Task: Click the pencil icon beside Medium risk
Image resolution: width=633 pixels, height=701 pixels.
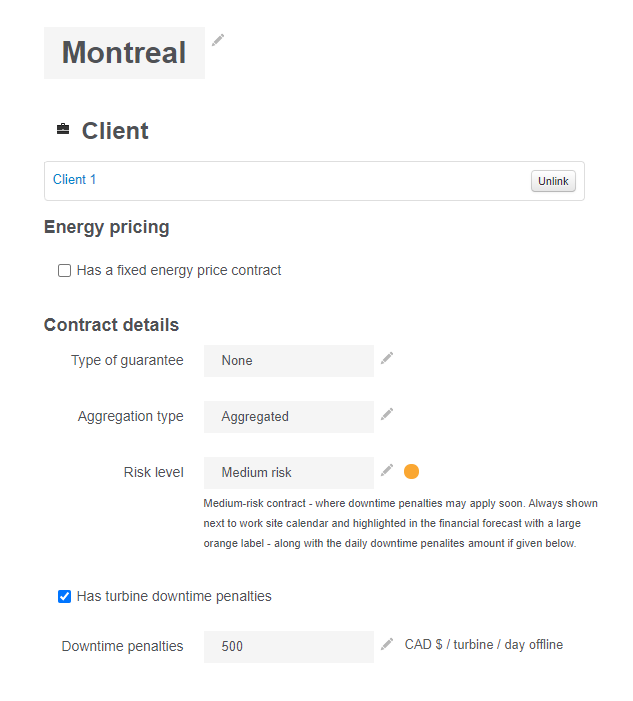Action: (387, 470)
